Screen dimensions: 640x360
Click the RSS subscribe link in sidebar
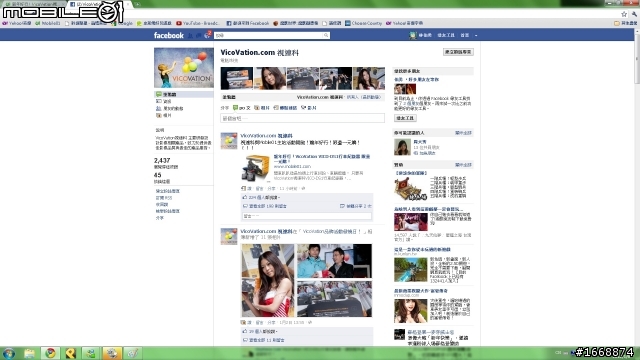[x=164, y=198]
